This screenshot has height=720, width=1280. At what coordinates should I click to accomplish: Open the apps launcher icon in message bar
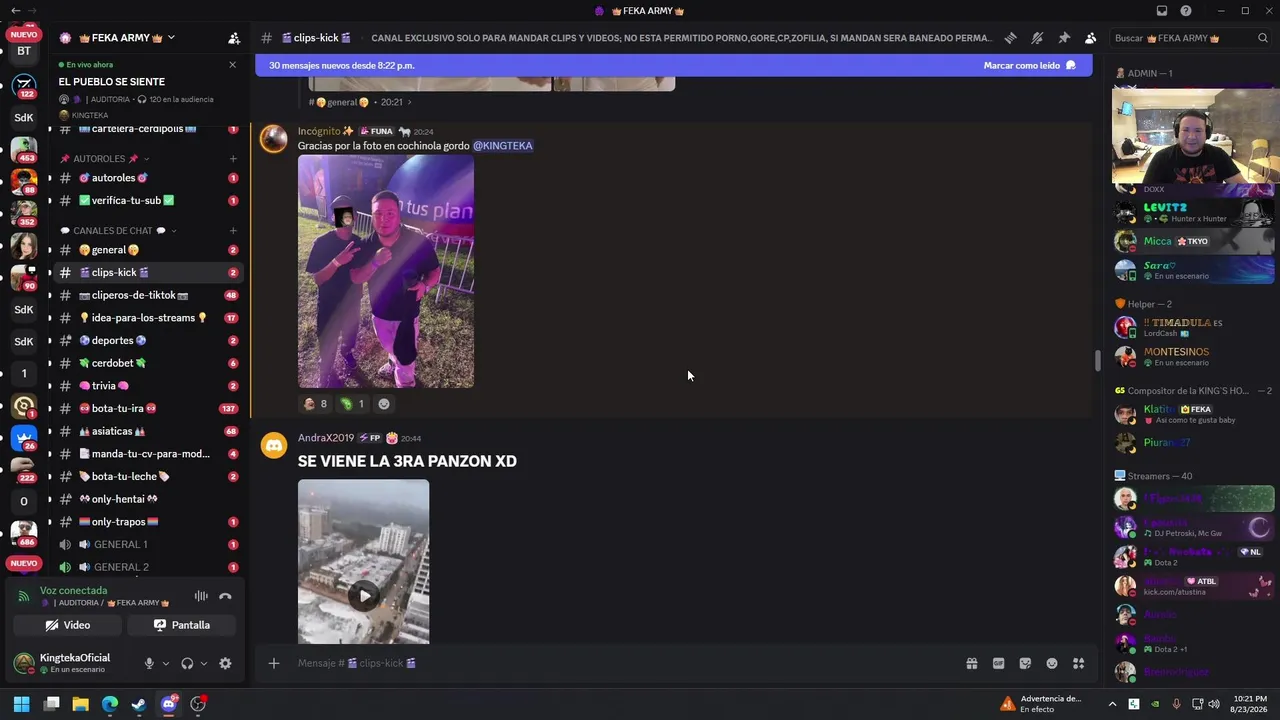pyautogui.click(x=1078, y=663)
